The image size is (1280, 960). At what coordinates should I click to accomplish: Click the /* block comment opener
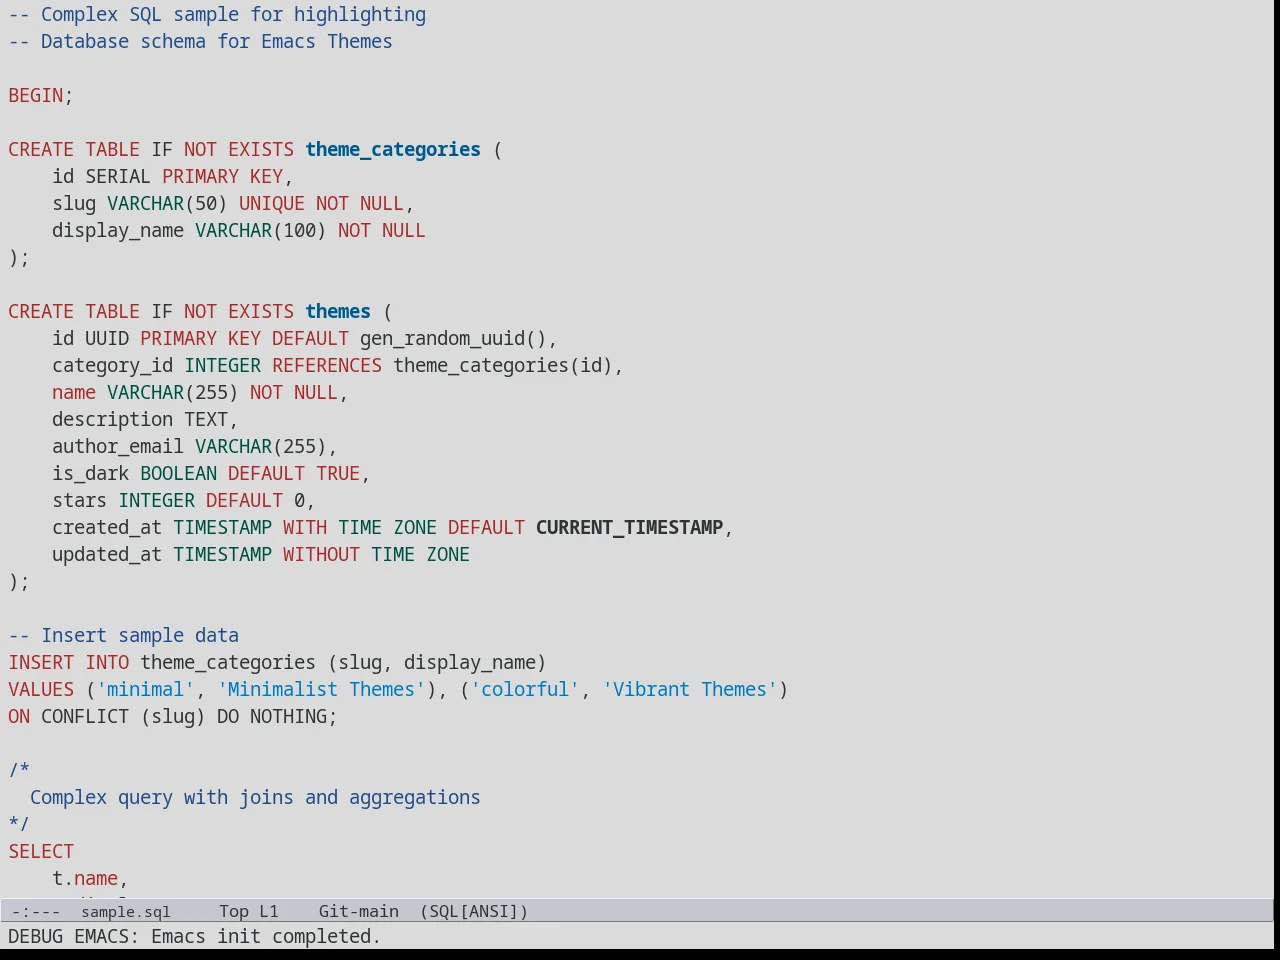tap(19, 771)
